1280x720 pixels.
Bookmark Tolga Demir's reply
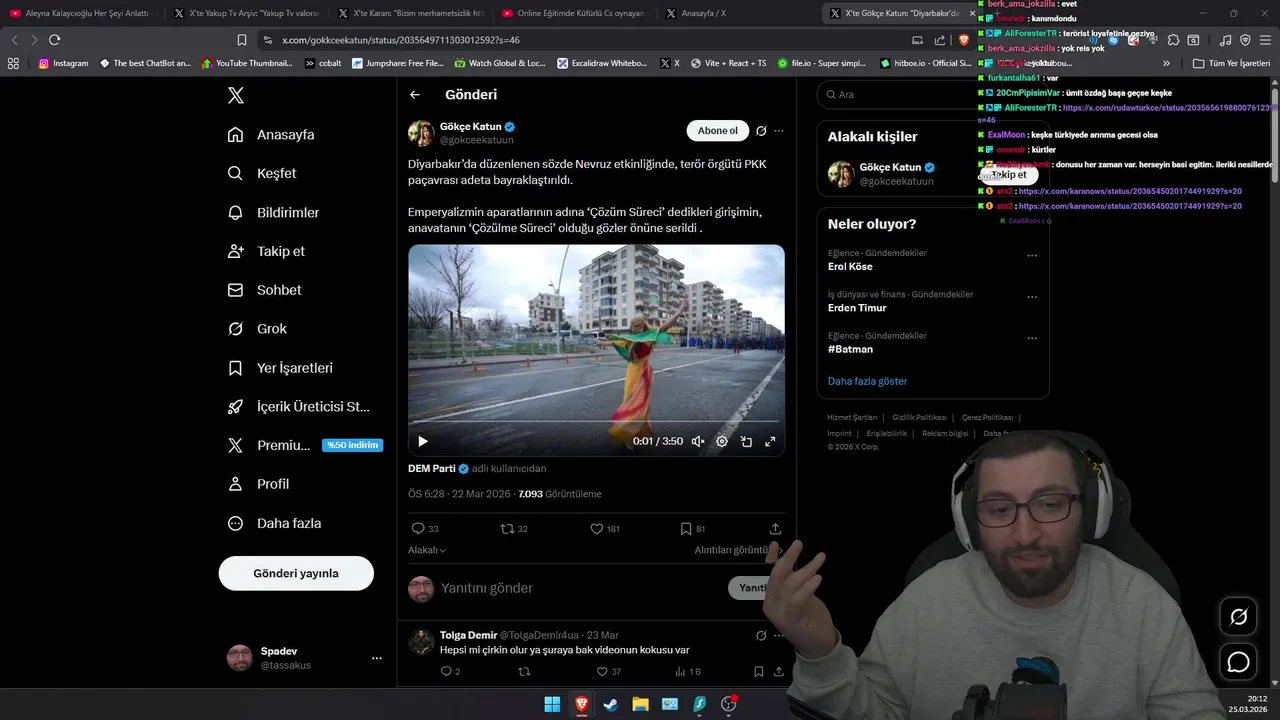(x=758, y=672)
